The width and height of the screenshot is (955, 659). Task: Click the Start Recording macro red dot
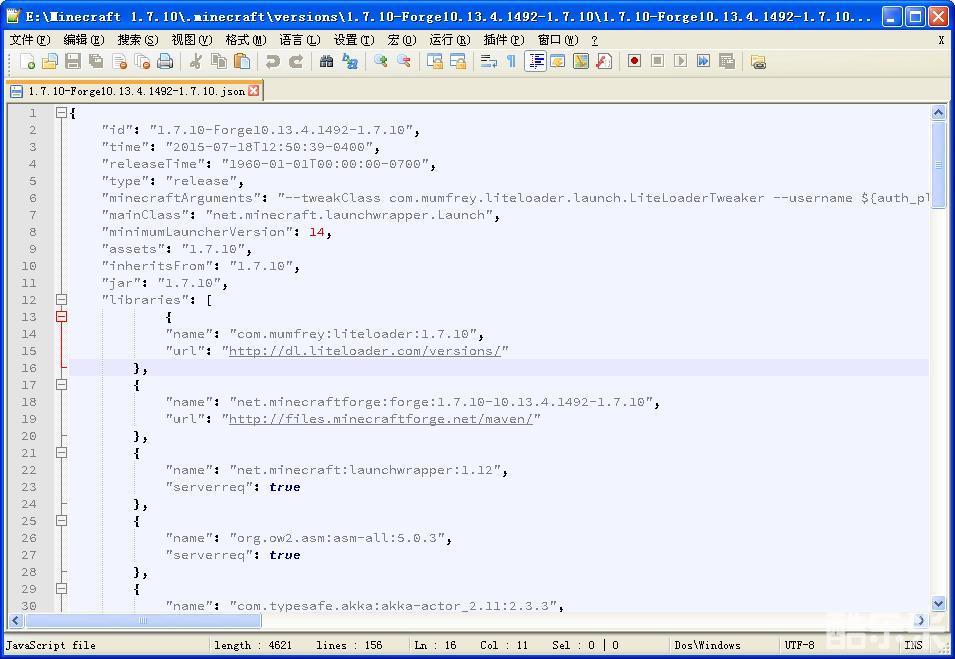(x=634, y=62)
